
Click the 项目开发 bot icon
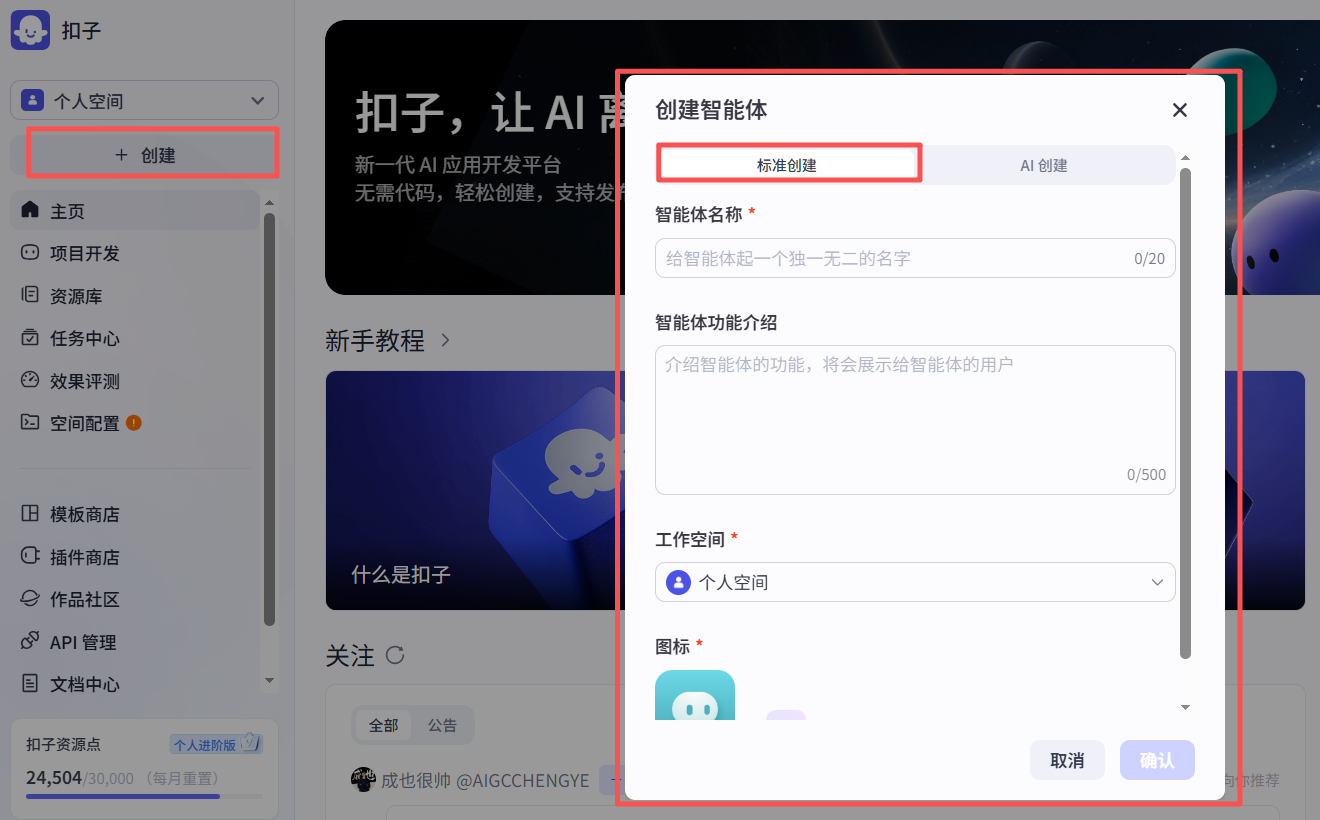click(30, 253)
